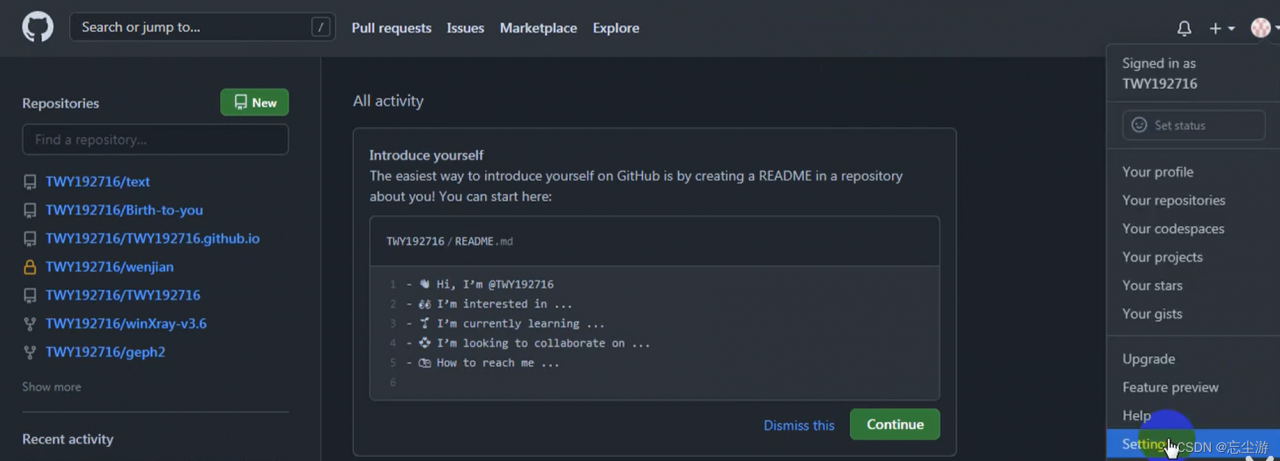Click fork icon beside TWY192716/winXray-v3.6
The width and height of the screenshot is (1280, 461).
tap(30, 324)
